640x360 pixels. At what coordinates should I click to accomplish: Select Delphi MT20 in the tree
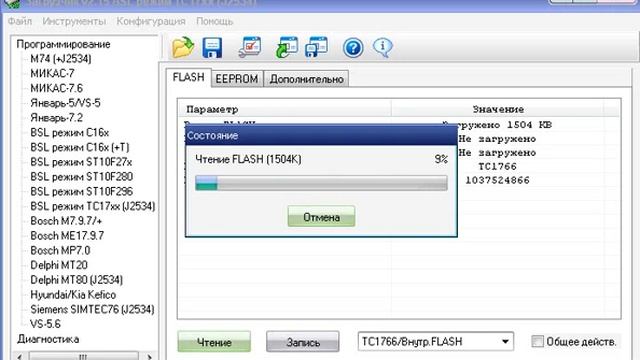59,265
